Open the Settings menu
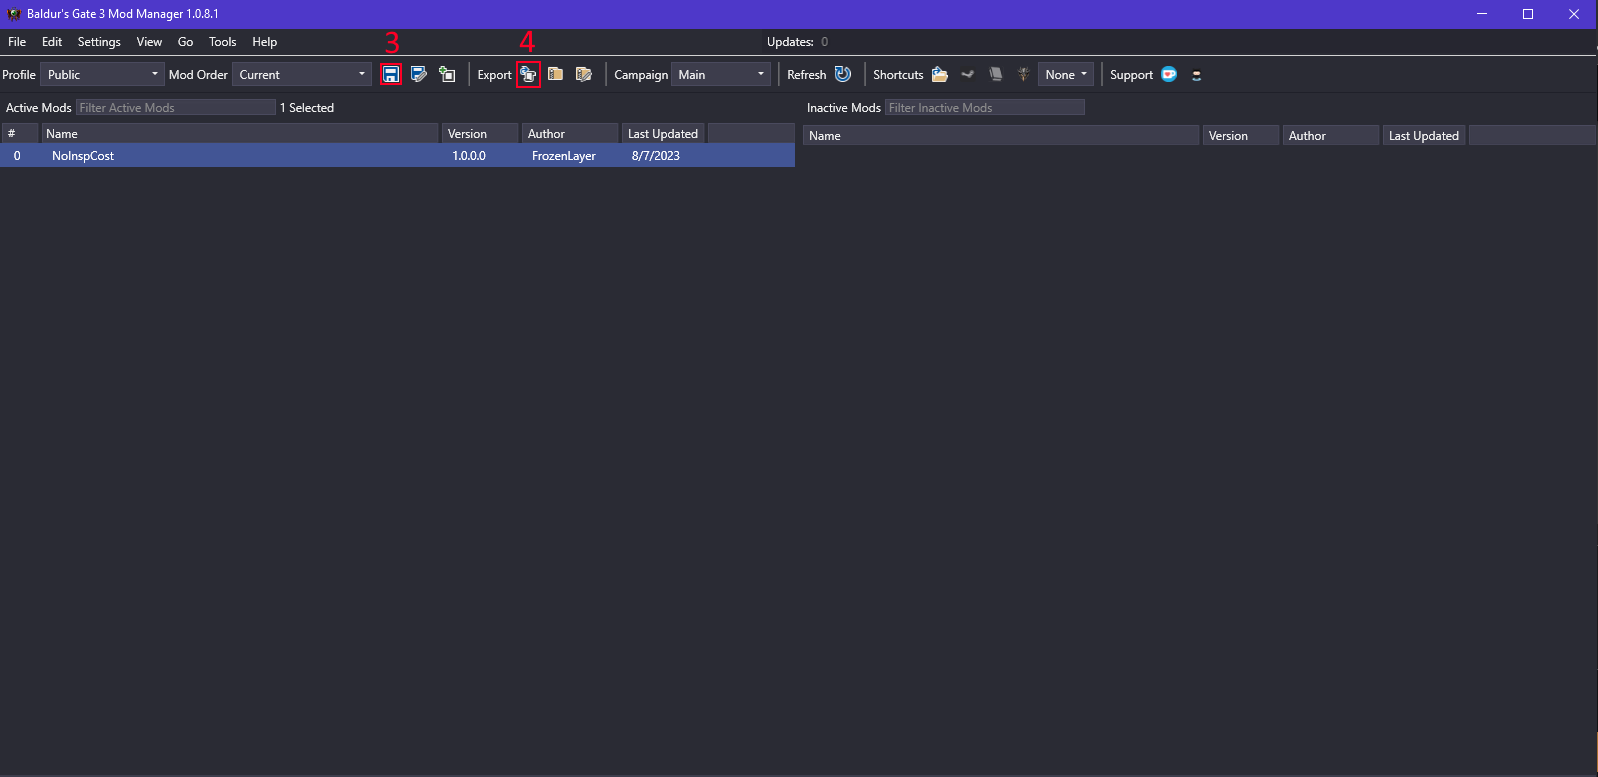The image size is (1598, 777). tap(99, 42)
